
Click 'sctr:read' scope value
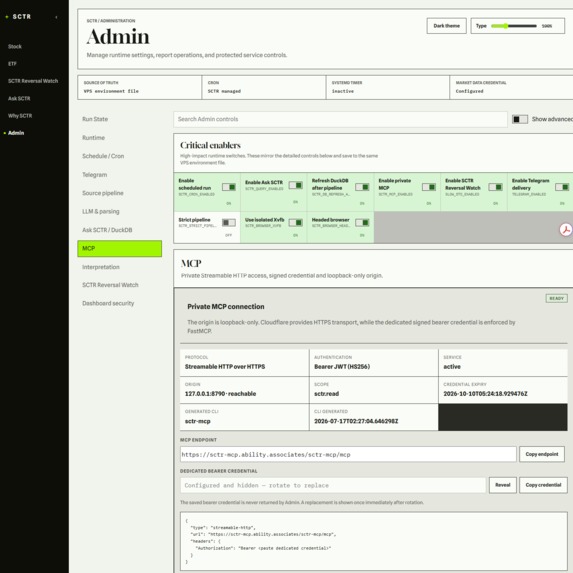click(326, 394)
